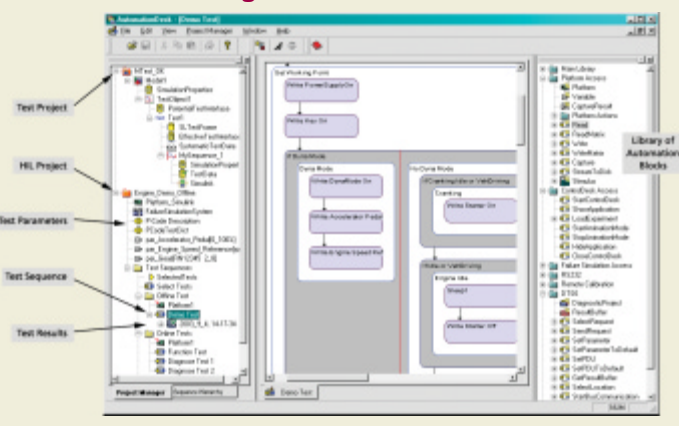Image resolution: width=679 pixels, height=426 pixels.
Task: Open the Project Manager menu
Action: tap(209, 31)
